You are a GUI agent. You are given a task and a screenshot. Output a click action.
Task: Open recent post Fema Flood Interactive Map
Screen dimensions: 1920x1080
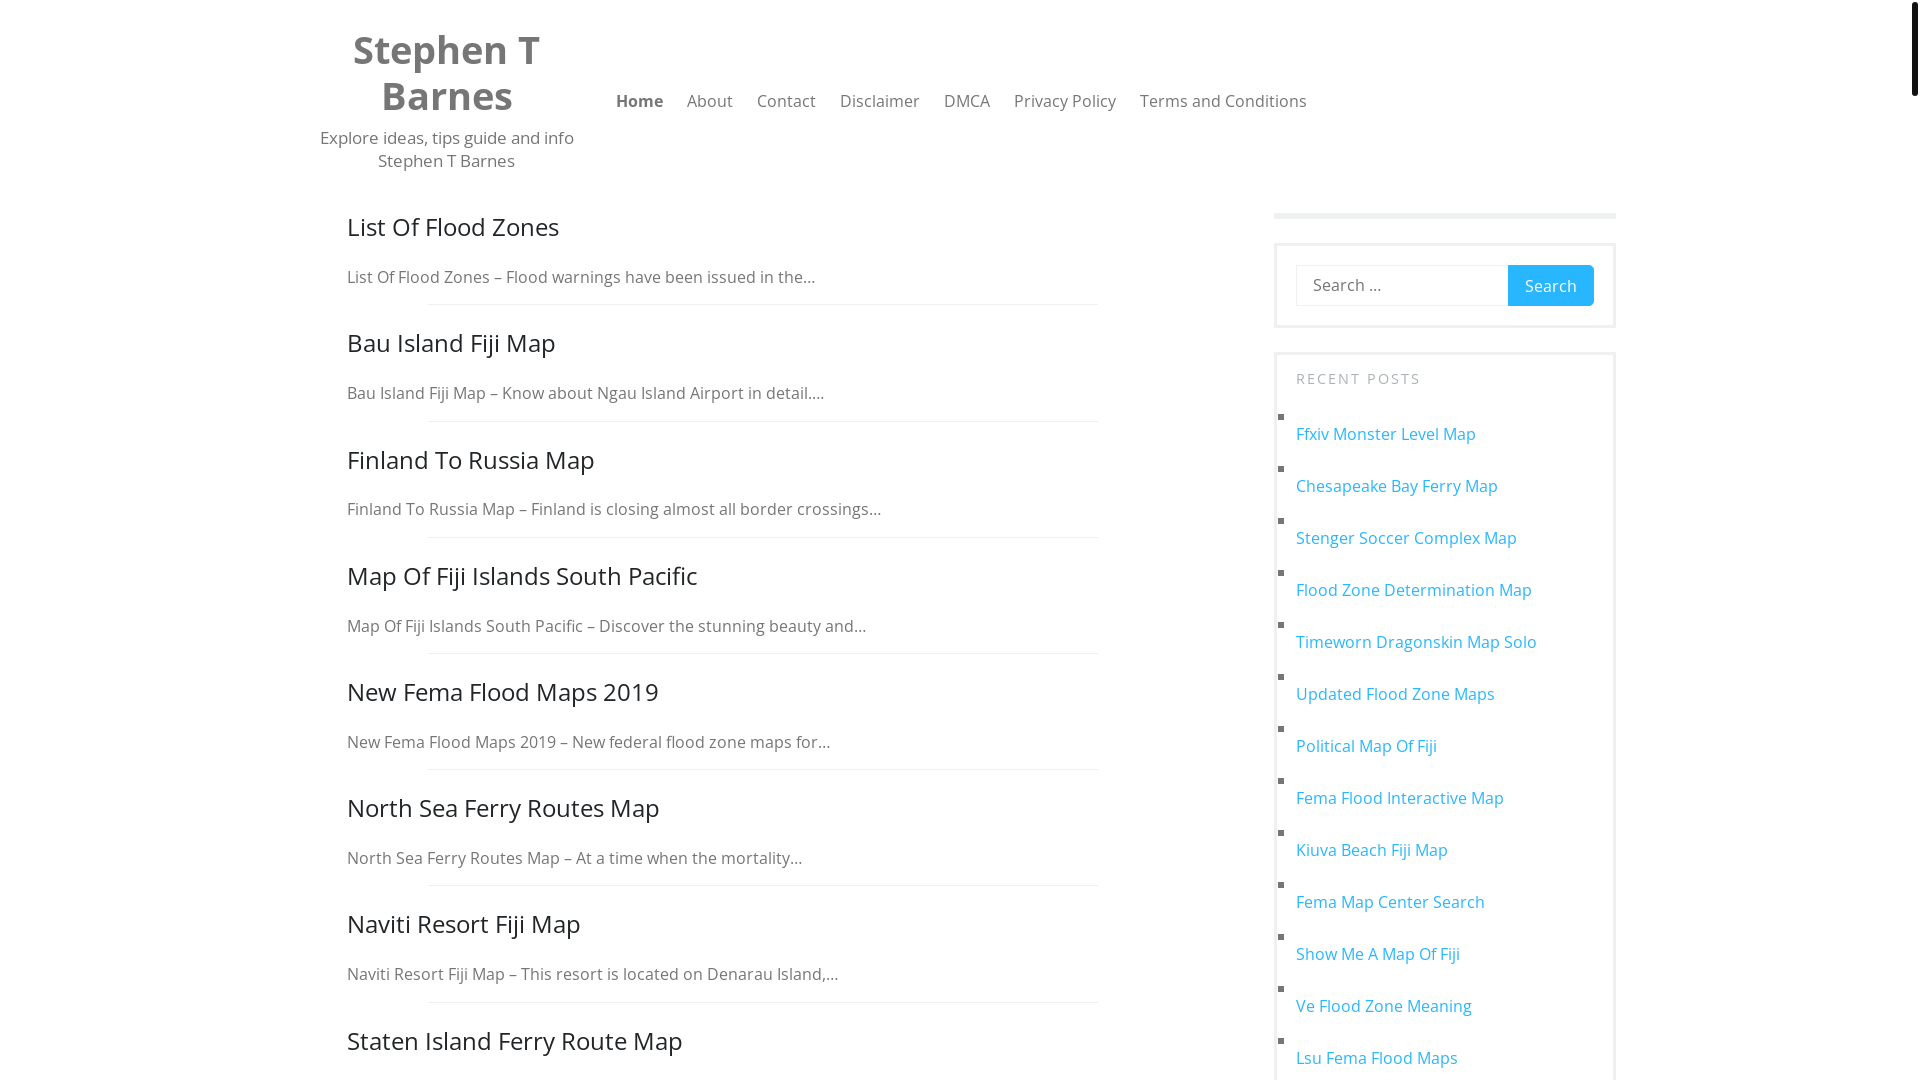1399,798
